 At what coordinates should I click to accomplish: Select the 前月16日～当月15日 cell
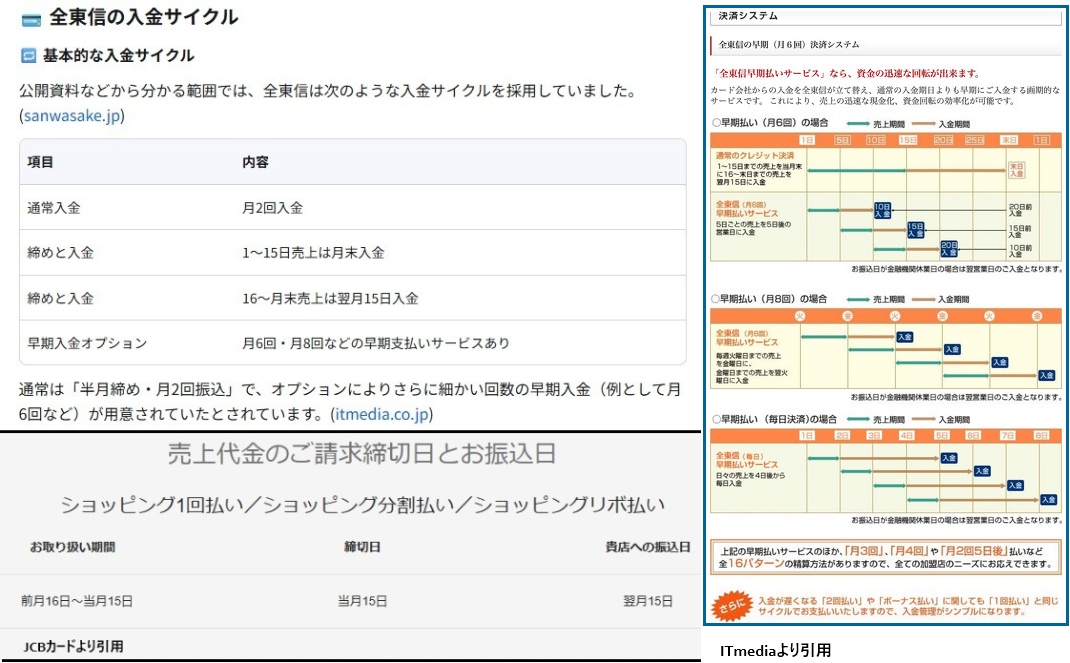coord(76,601)
